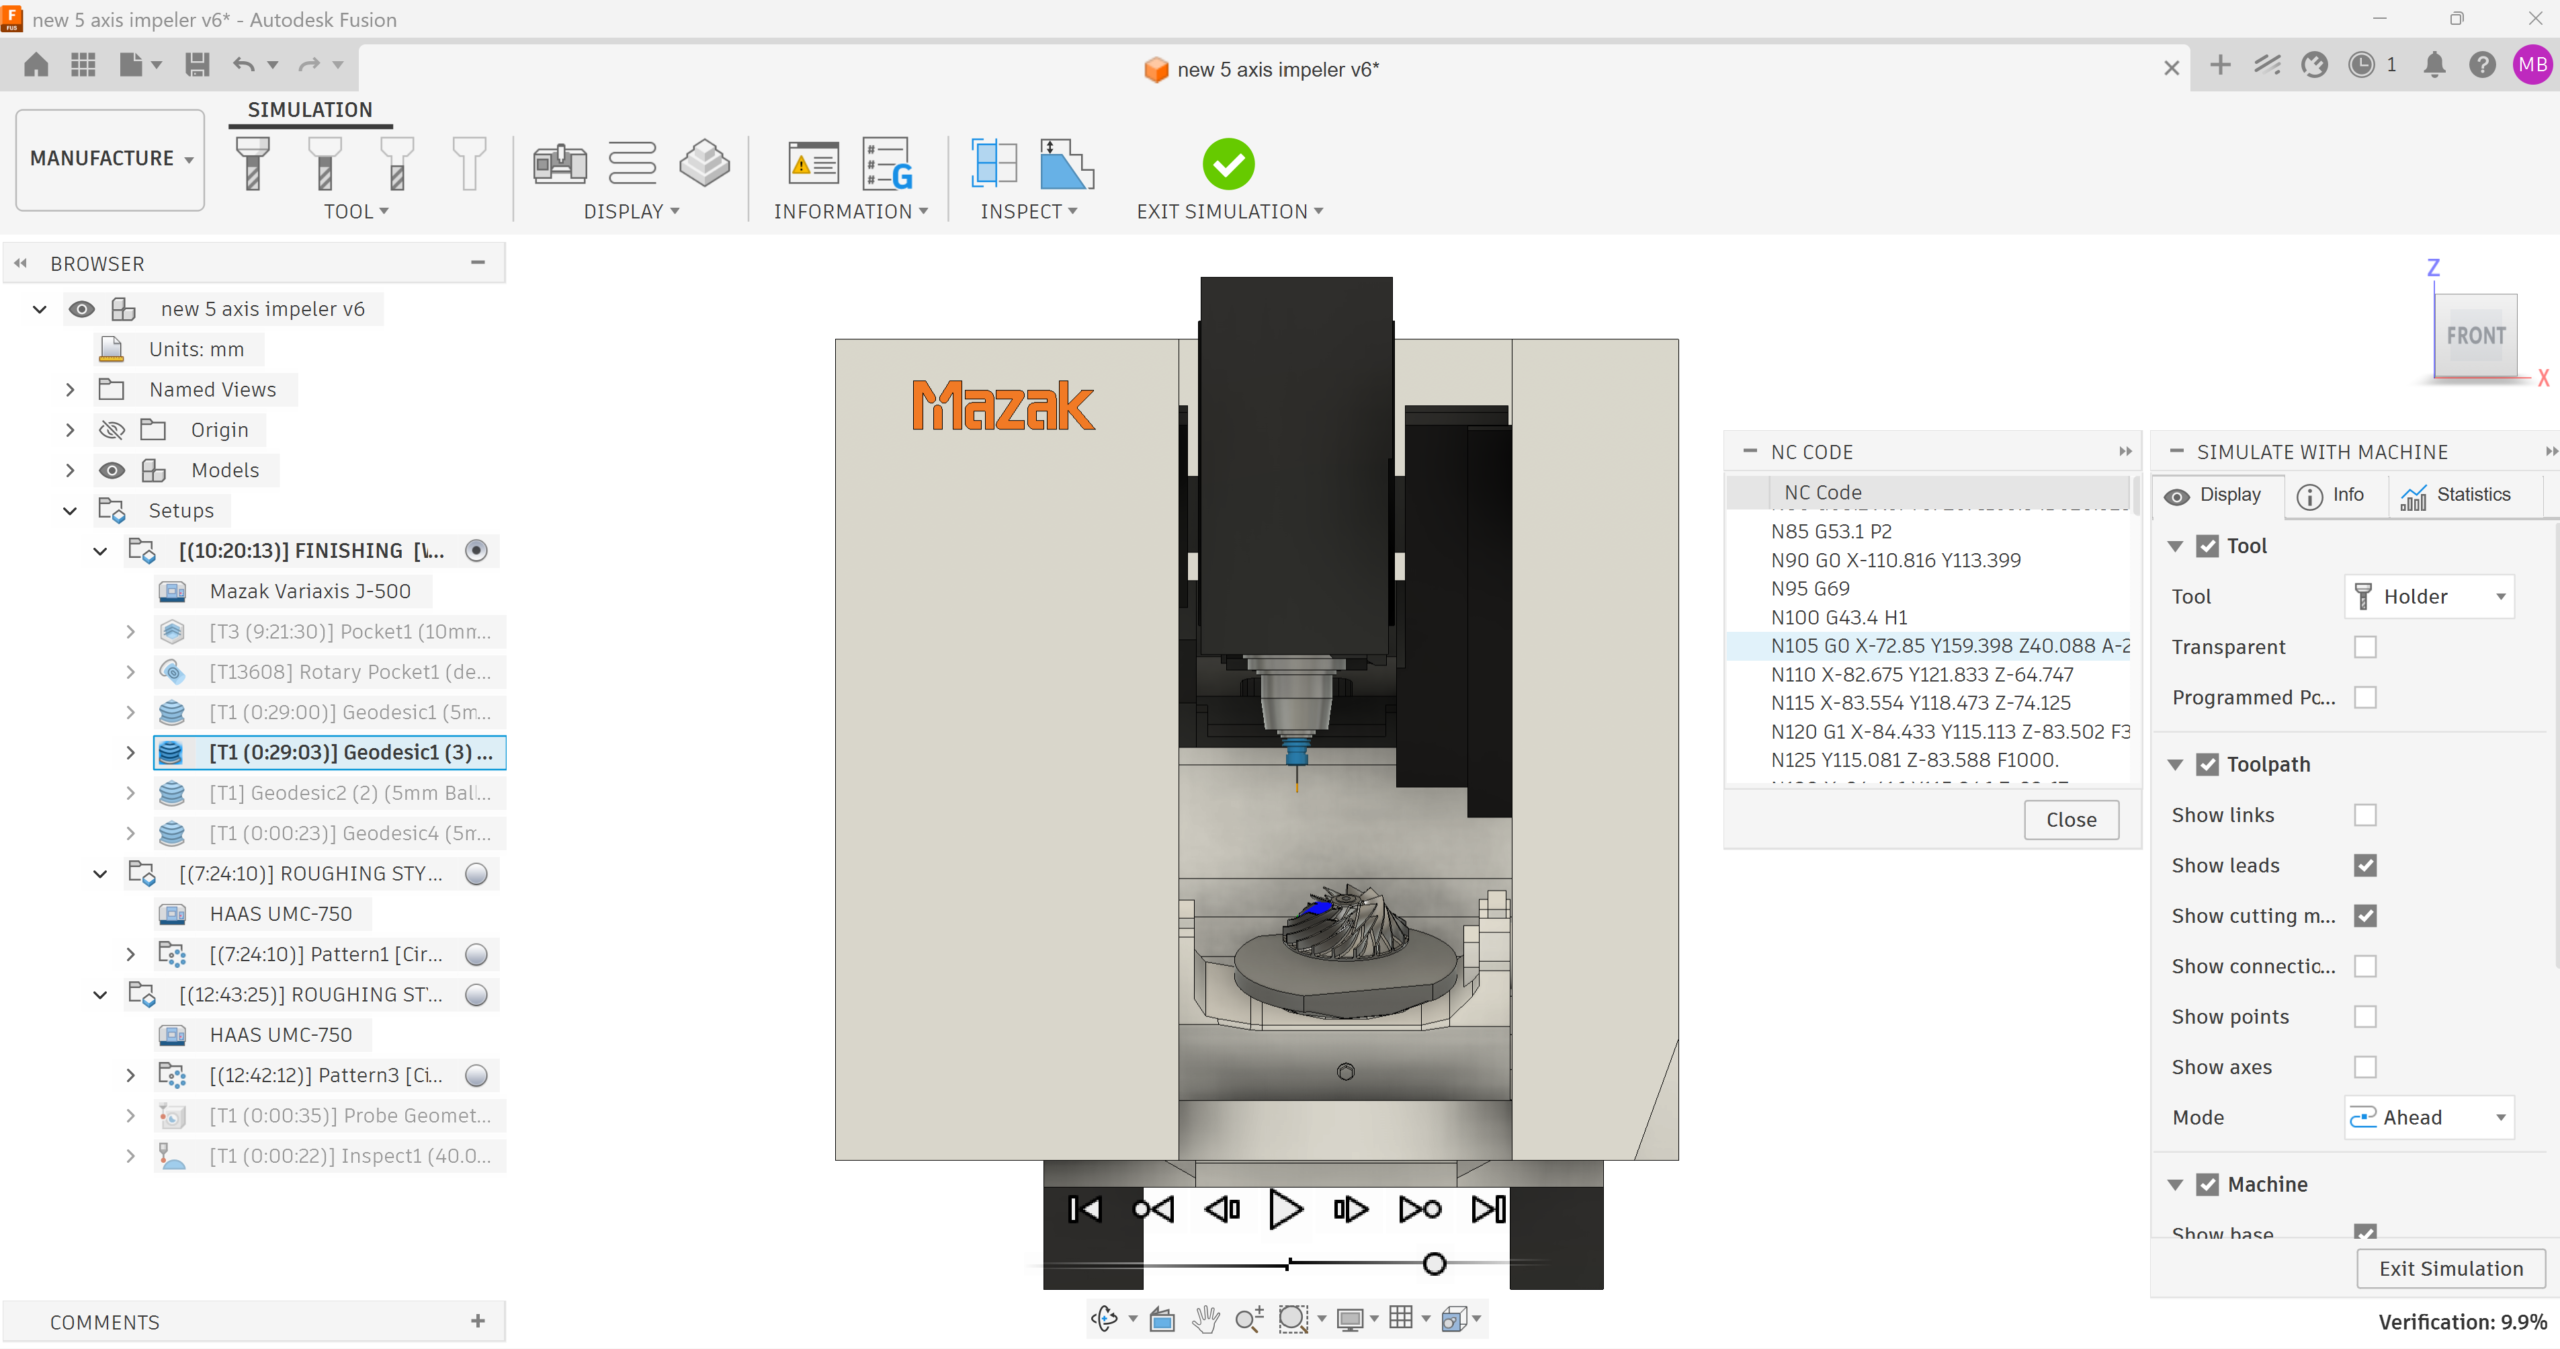Click the stock display icon
This screenshot has height=1349, width=2560.
point(705,163)
